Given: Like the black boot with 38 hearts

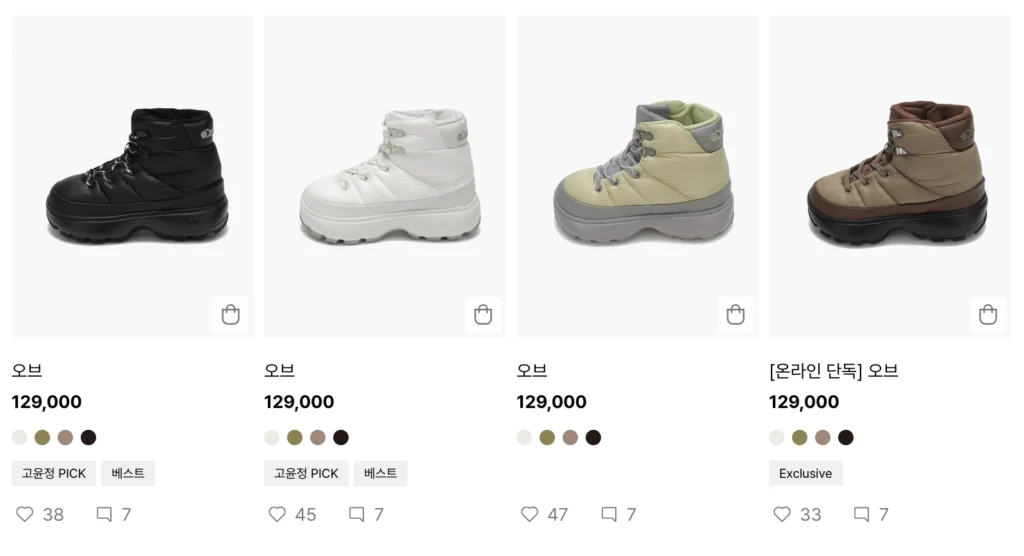Looking at the screenshot, I should pyautogui.click(x=25, y=514).
